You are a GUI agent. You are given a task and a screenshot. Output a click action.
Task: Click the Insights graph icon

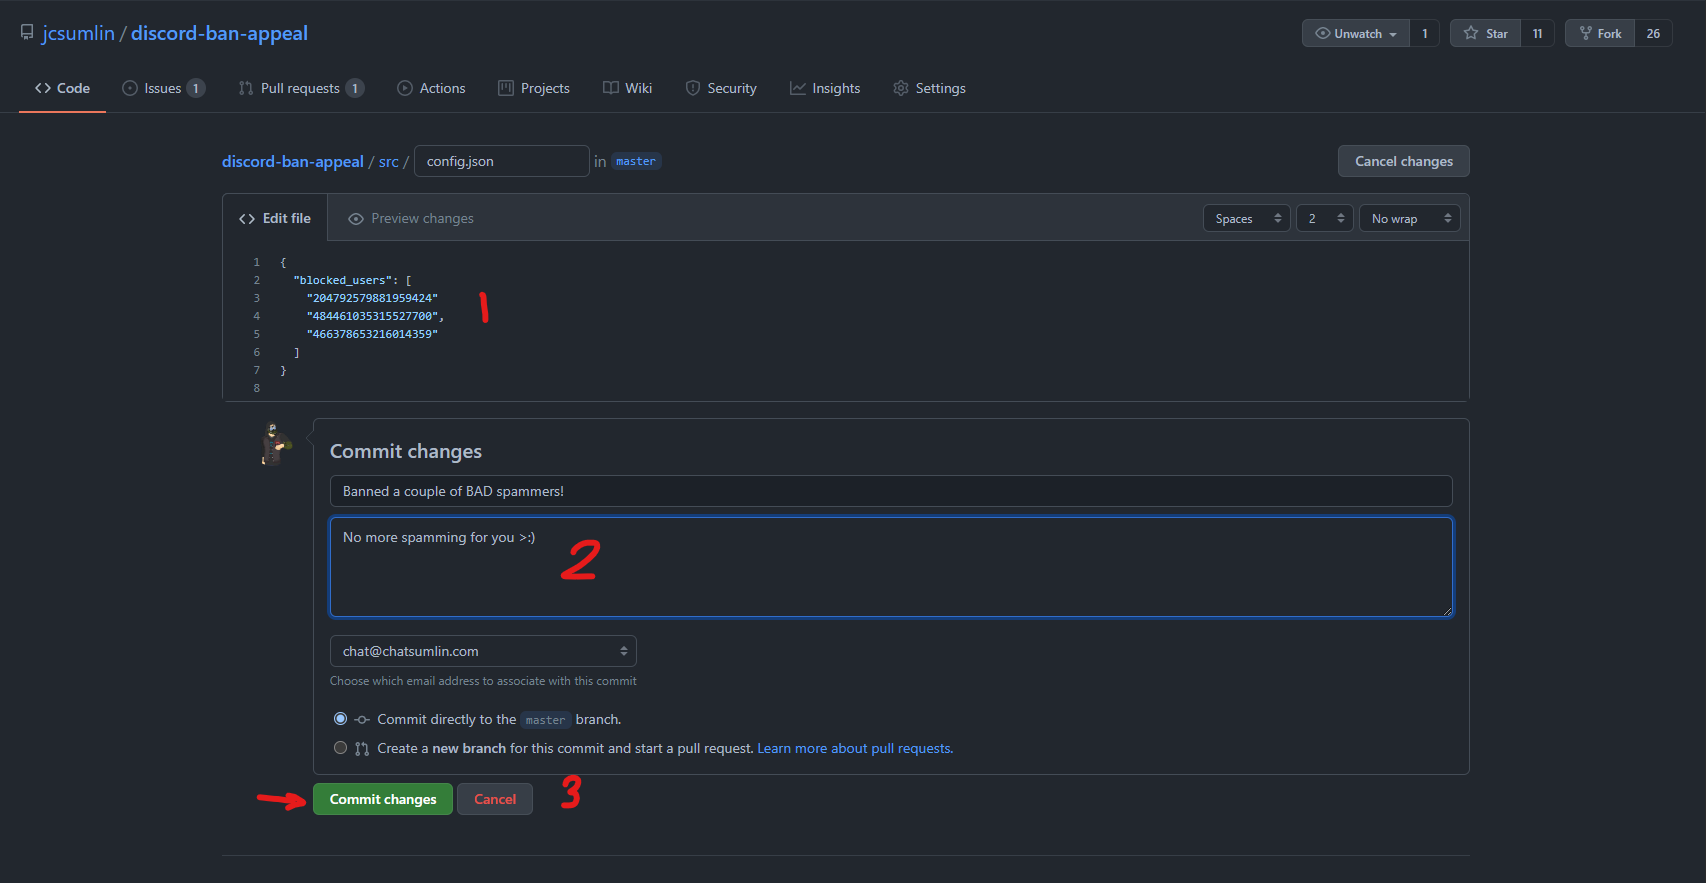pos(797,88)
